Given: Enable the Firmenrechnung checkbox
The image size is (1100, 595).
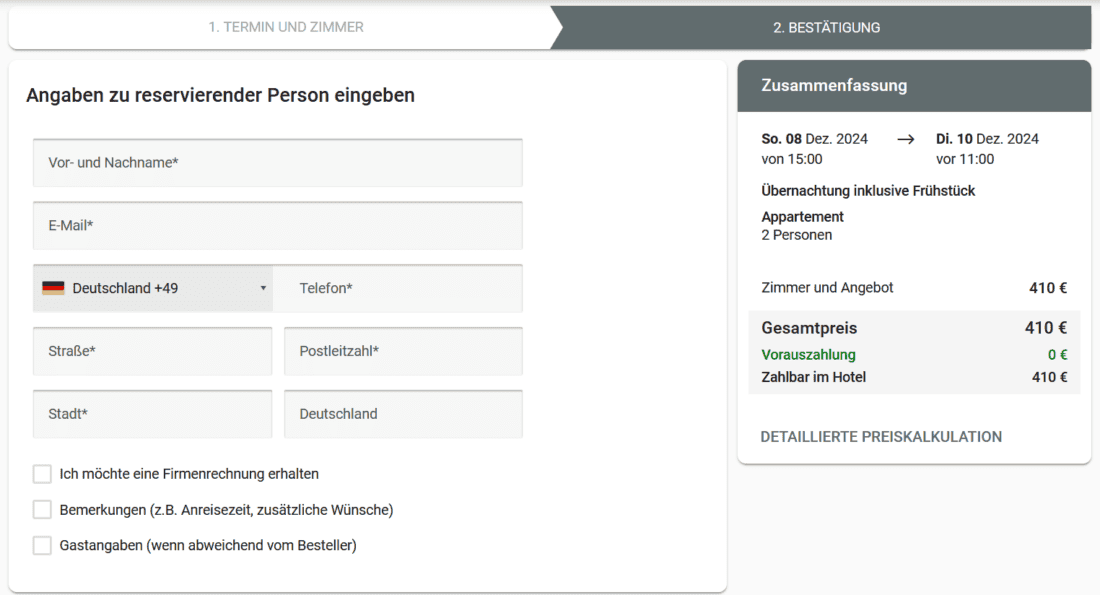Looking at the screenshot, I should pos(42,474).
